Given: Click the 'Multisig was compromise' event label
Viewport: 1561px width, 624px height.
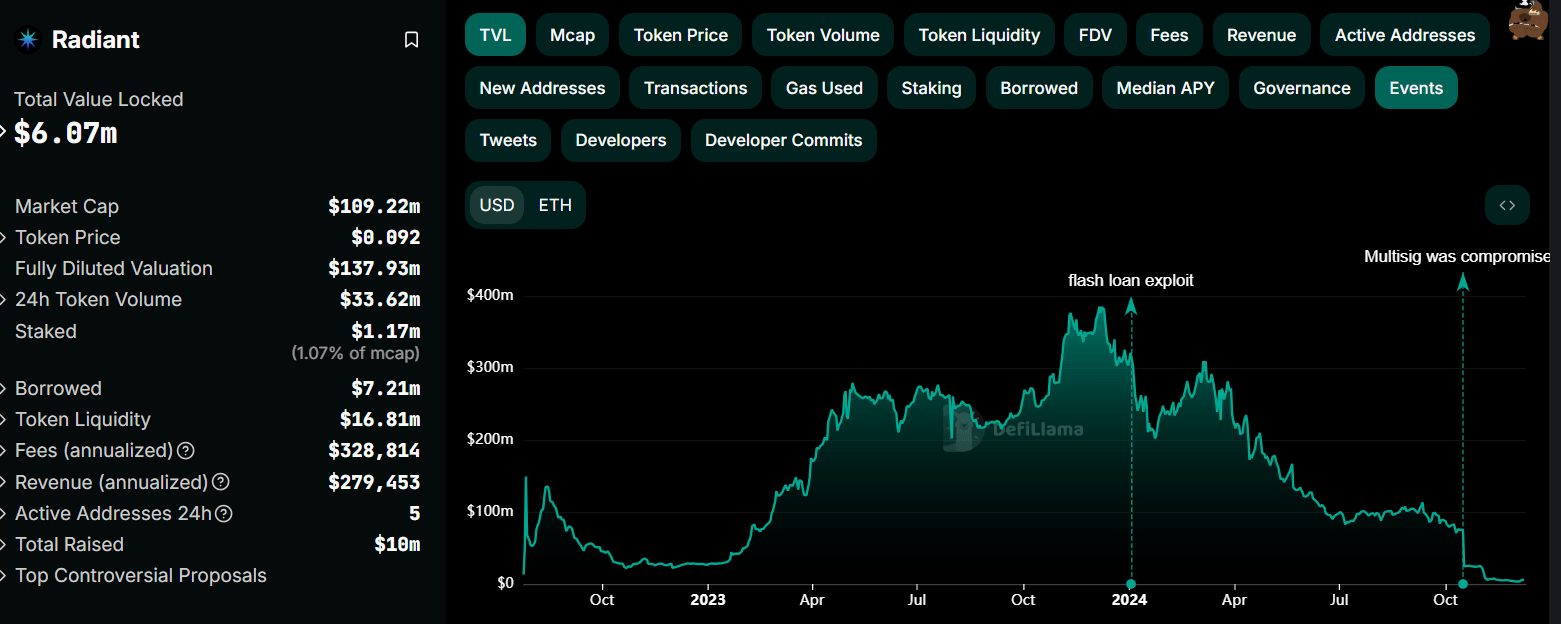Looking at the screenshot, I should coord(1458,257).
